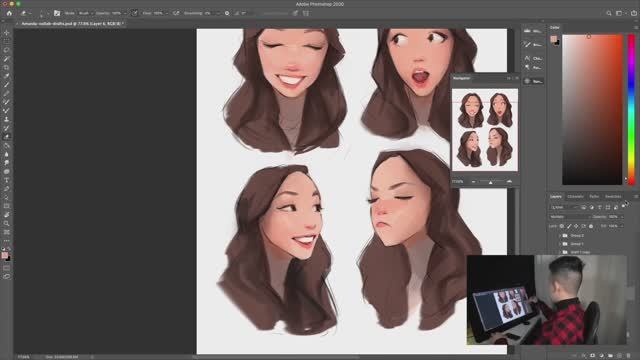The image size is (640, 360).
Task: Click the add layer mask icon
Action: pyautogui.click(x=593, y=356)
